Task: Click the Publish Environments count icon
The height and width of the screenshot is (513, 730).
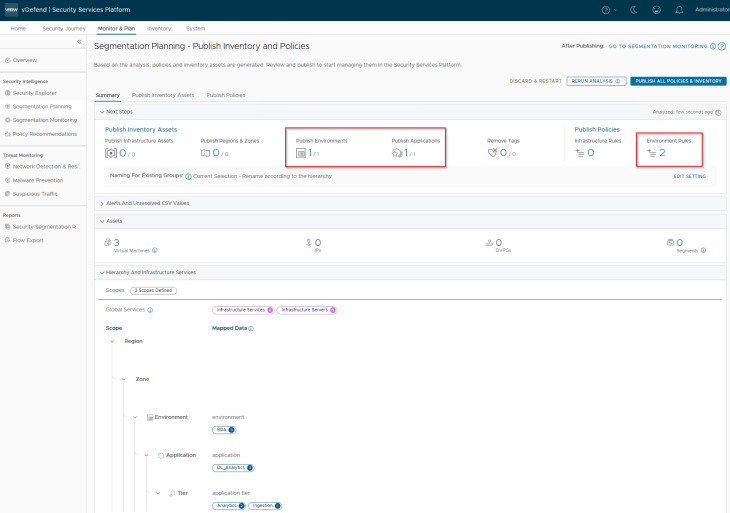Action: (301, 153)
